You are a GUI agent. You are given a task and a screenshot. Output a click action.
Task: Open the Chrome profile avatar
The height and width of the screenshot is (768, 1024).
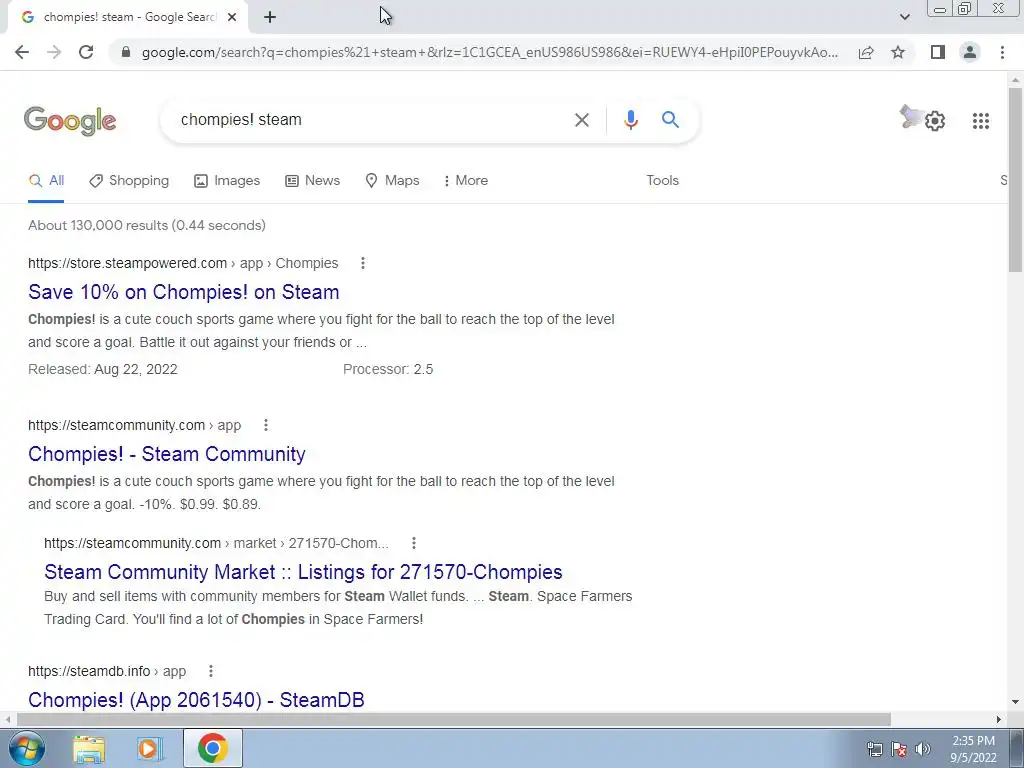[970, 52]
